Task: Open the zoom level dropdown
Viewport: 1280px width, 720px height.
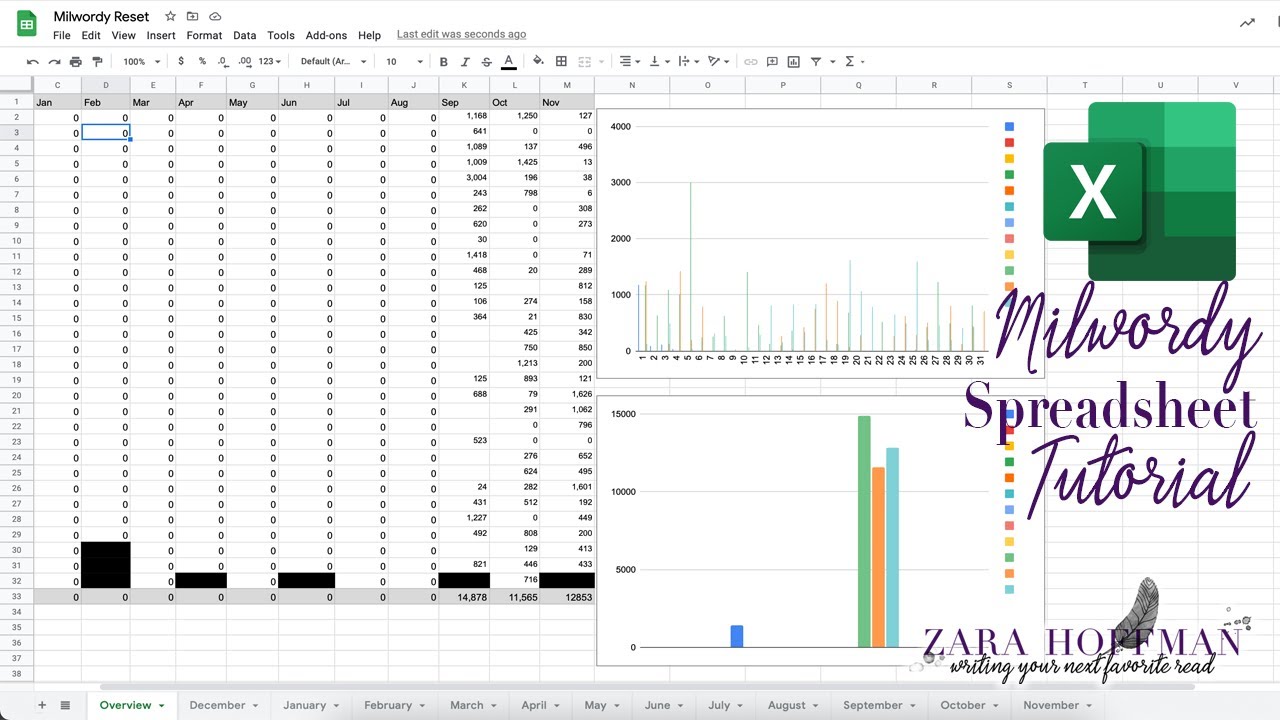Action: click(141, 62)
